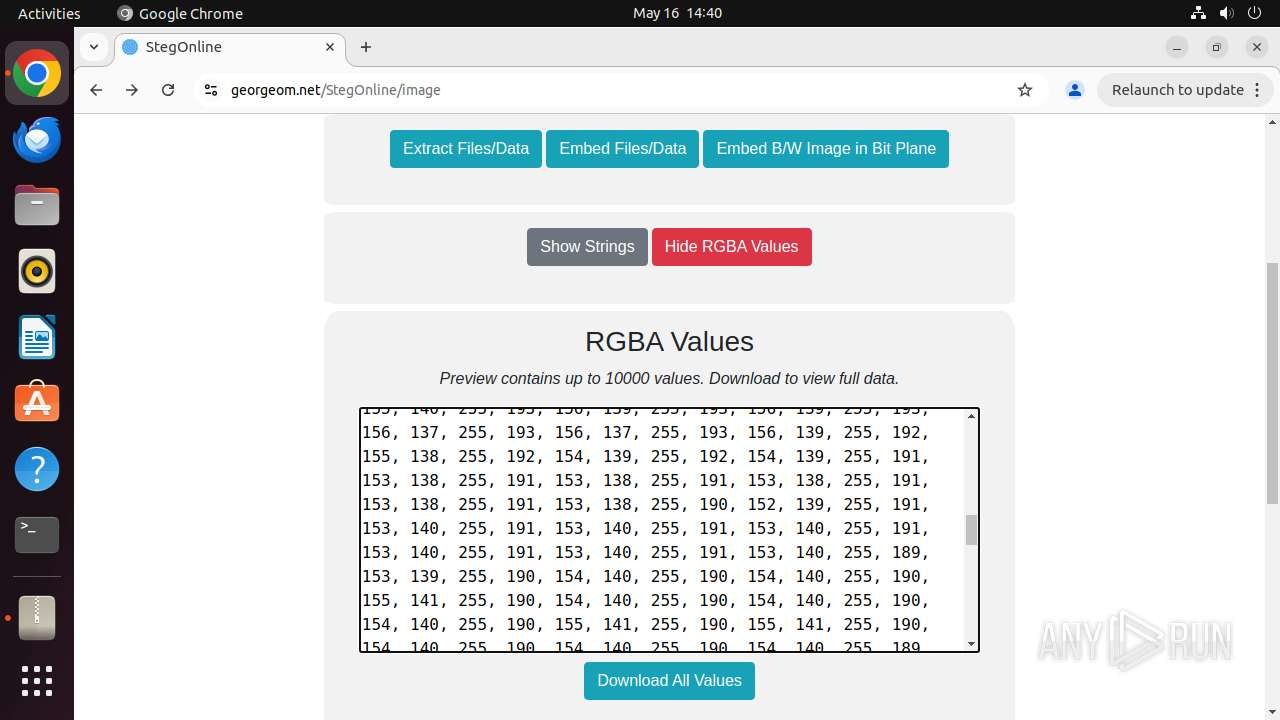Click the RGBA box scroll-up arrow
Screen dimensions: 1280x720
[971, 416]
